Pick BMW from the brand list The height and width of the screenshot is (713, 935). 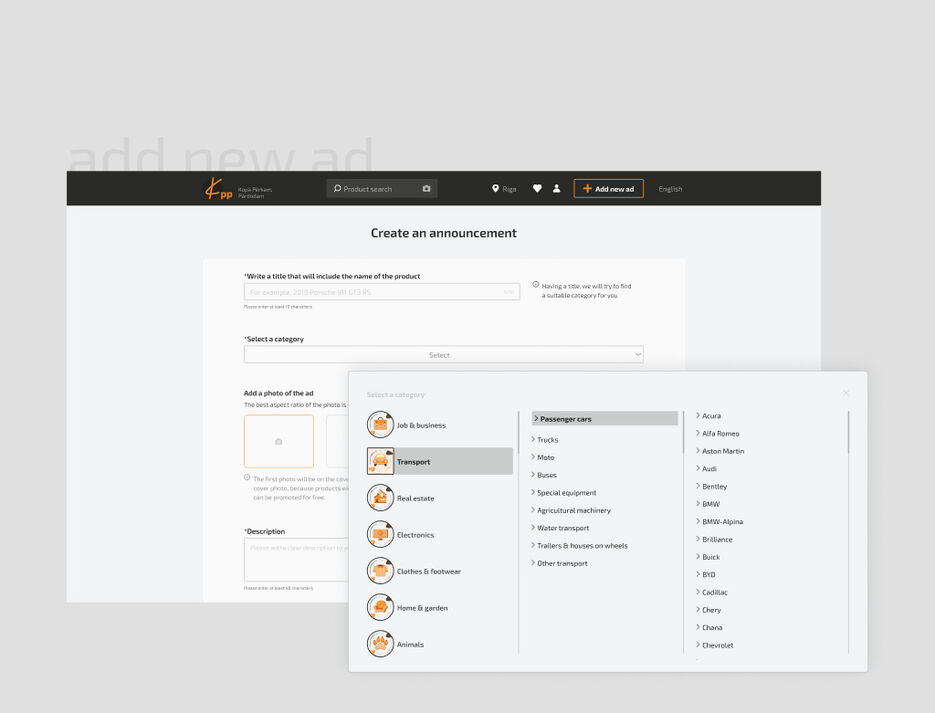click(710, 504)
